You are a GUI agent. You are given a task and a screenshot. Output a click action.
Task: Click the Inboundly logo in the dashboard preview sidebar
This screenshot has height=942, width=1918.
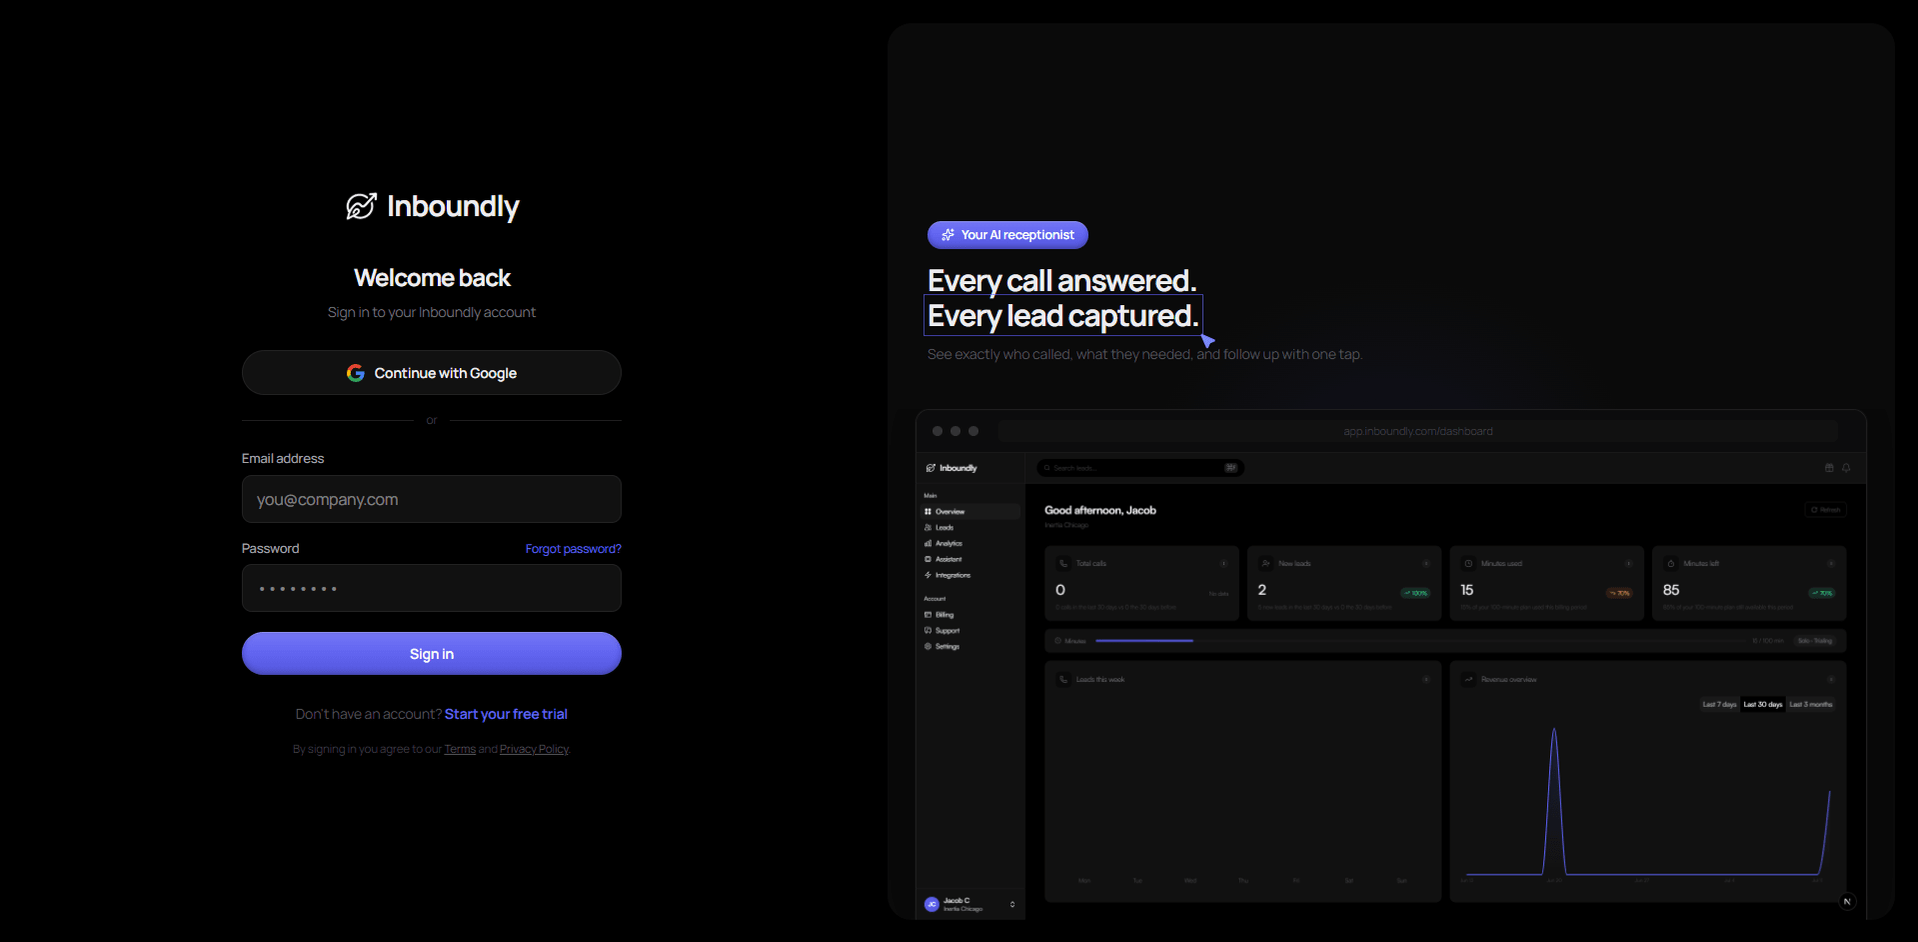952,468
